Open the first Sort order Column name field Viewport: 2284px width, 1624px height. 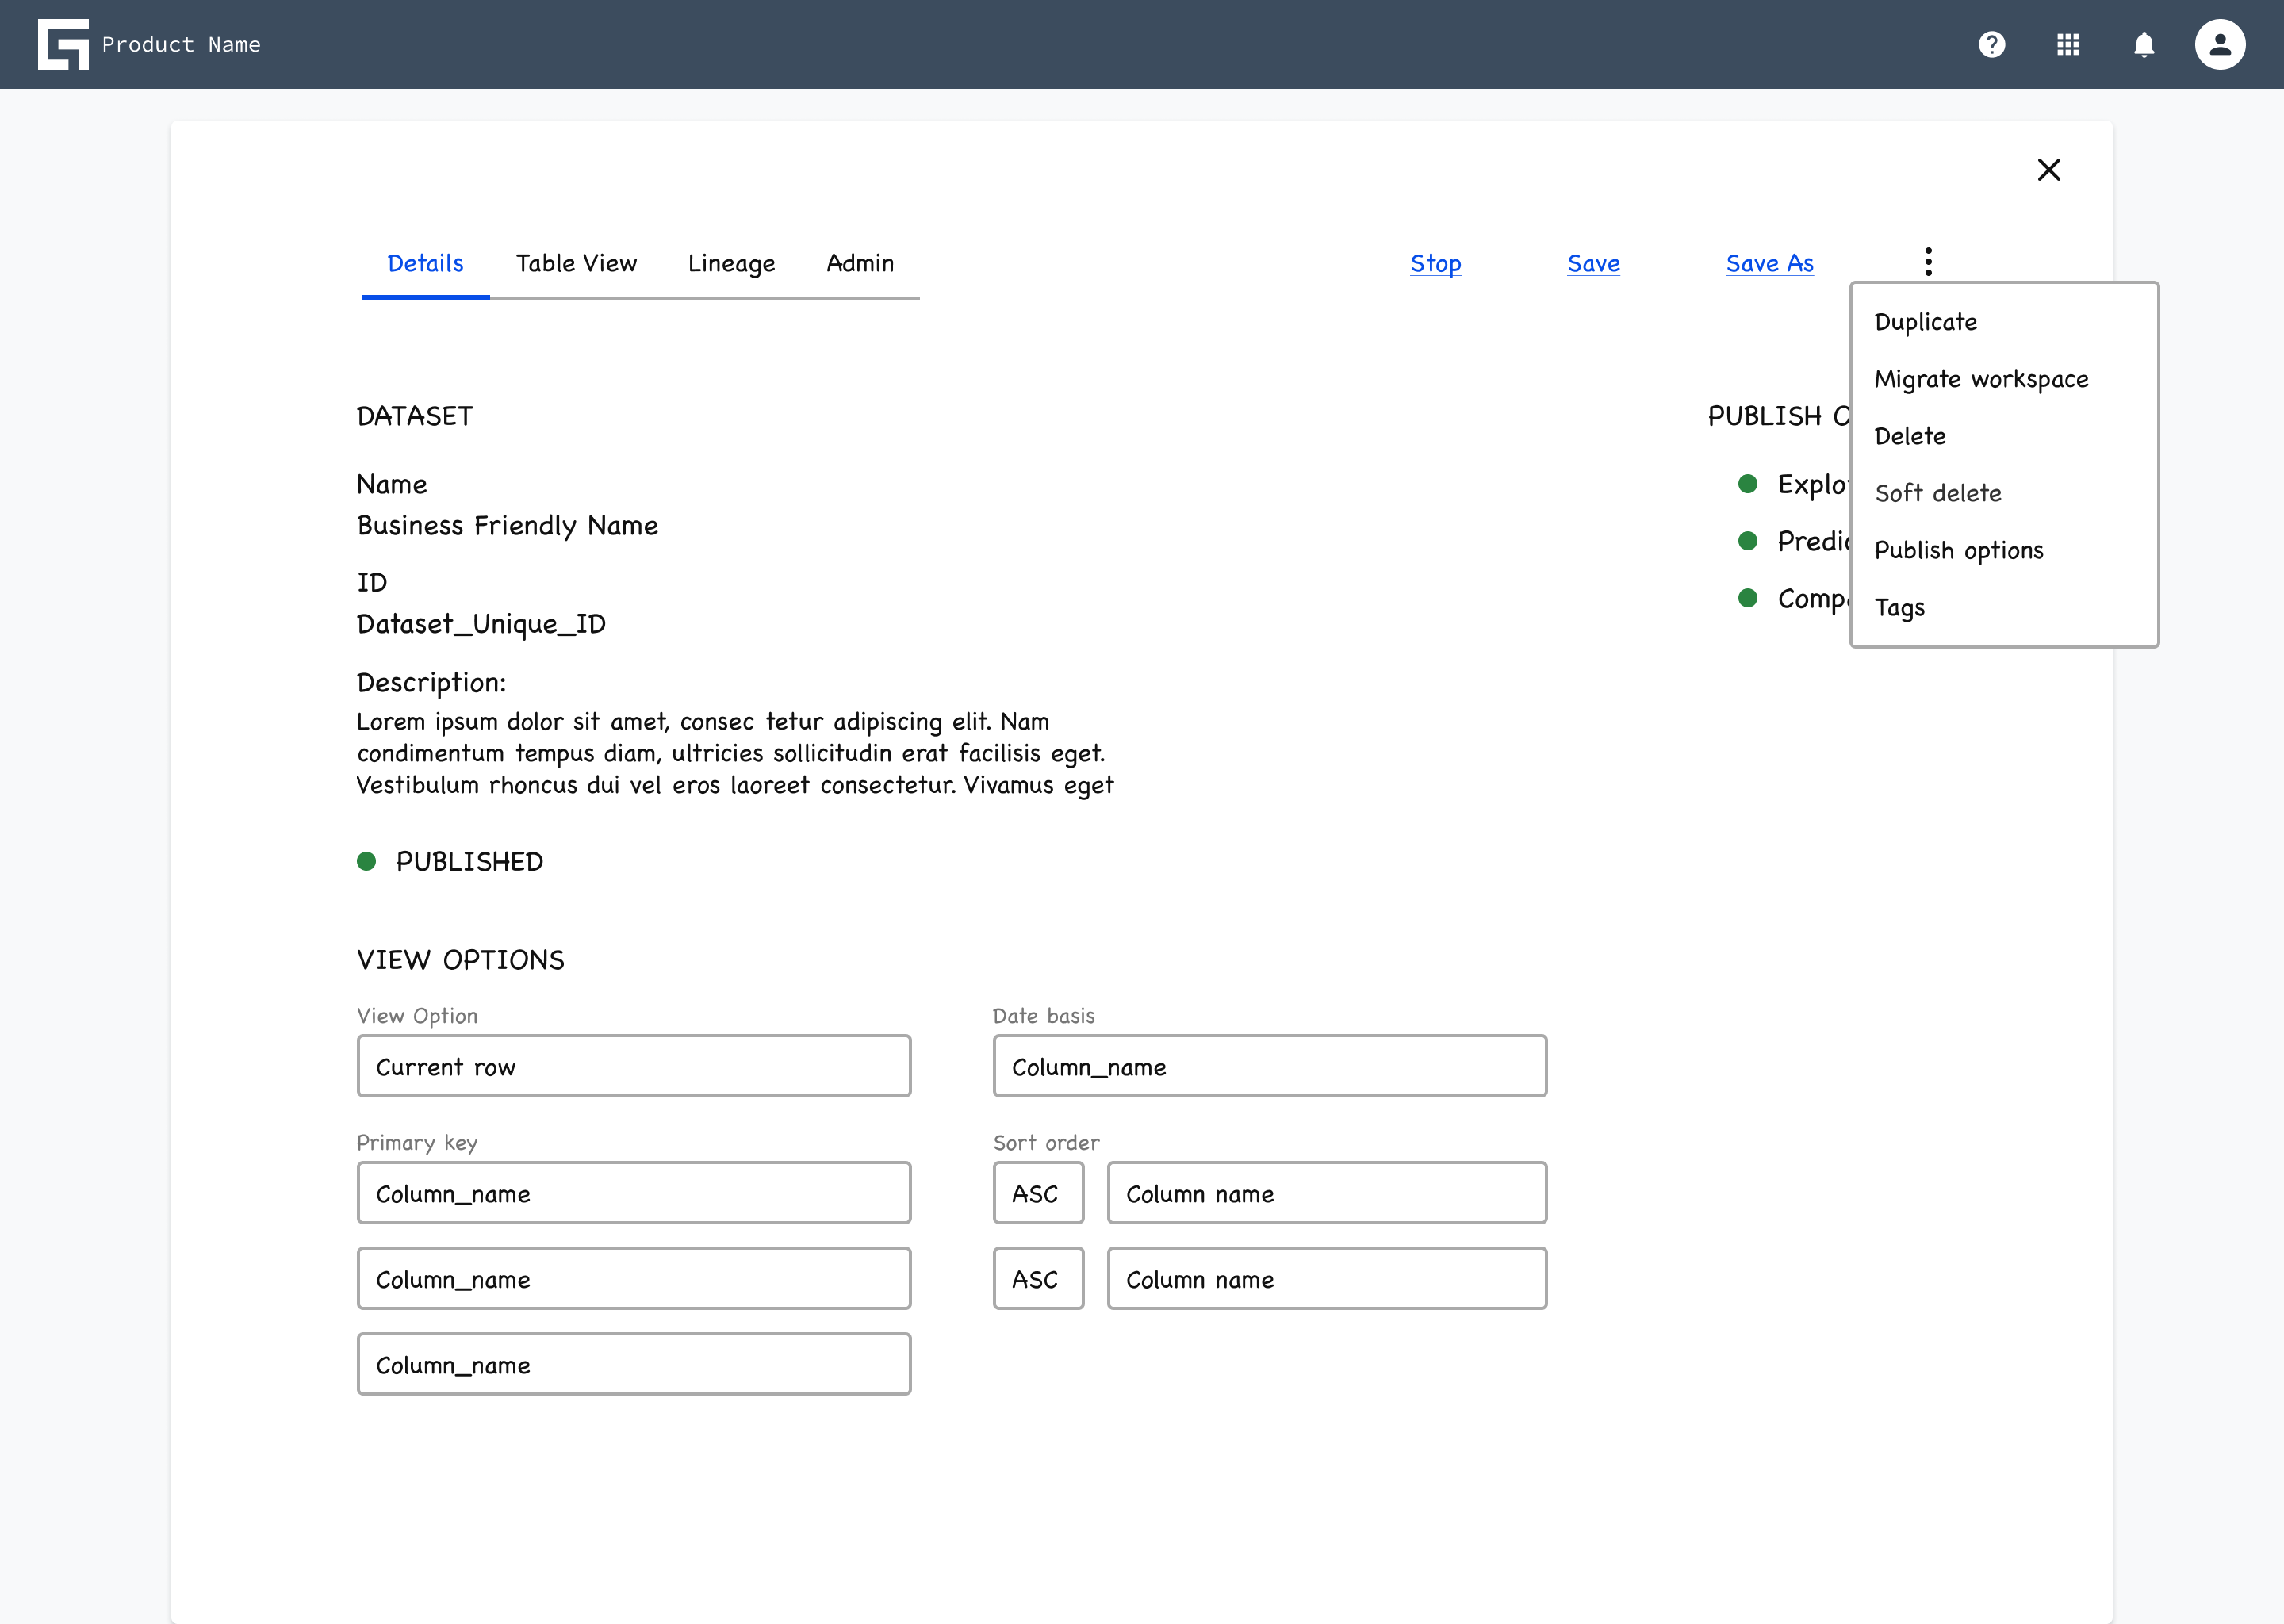click(1327, 1193)
